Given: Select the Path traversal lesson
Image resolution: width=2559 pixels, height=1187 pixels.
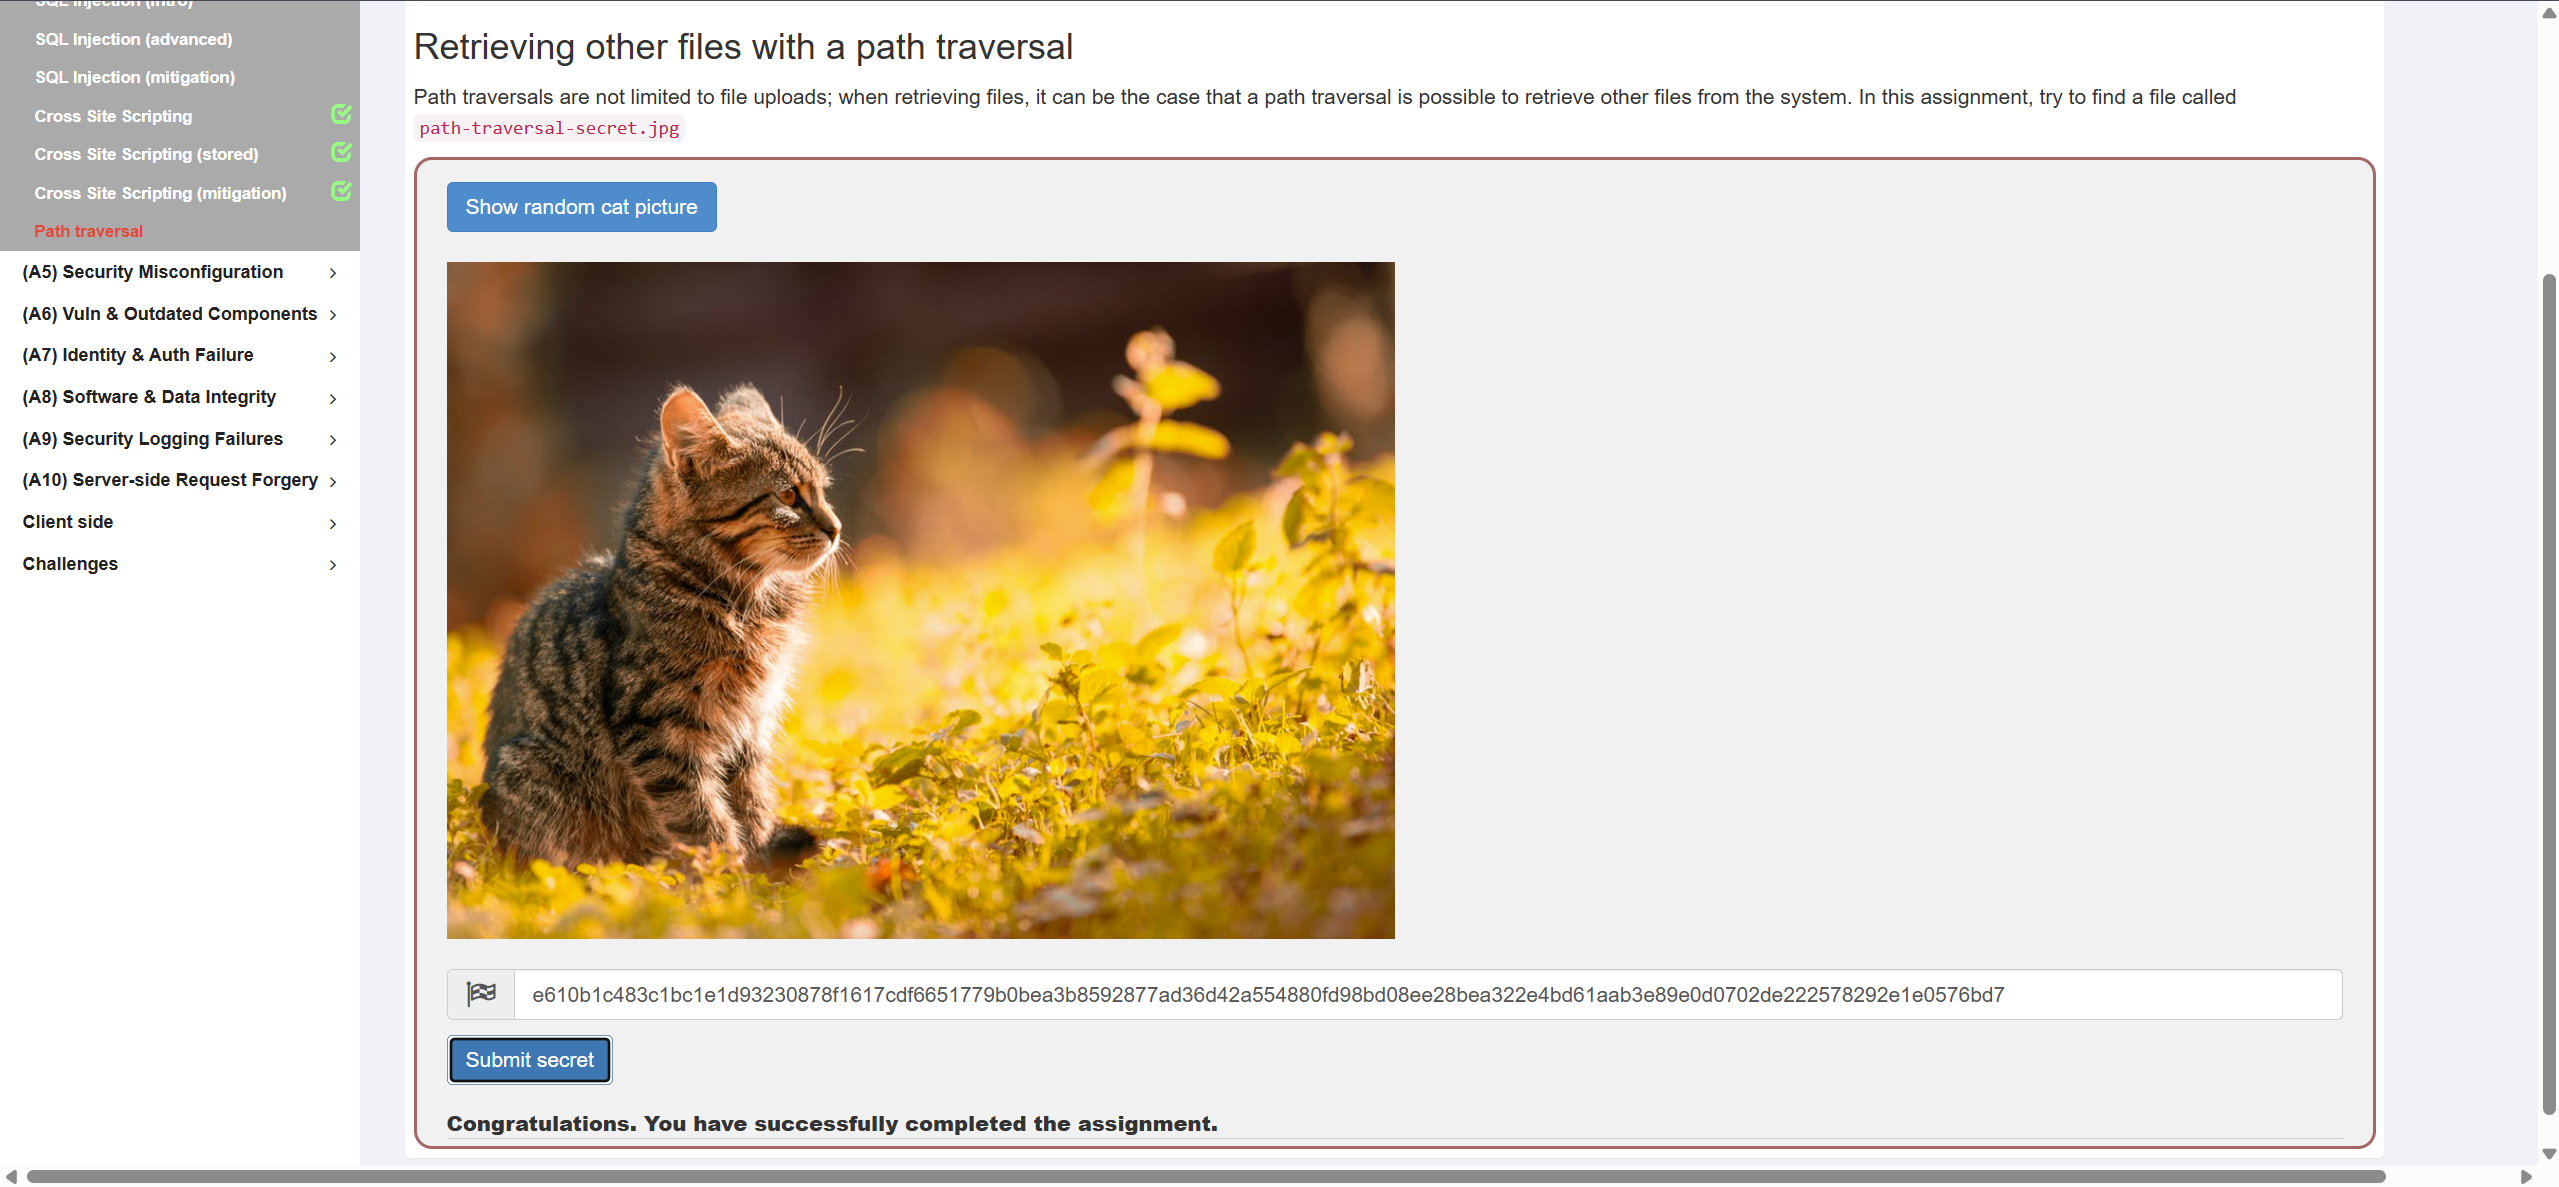Looking at the screenshot, I should tap(88, 231).
